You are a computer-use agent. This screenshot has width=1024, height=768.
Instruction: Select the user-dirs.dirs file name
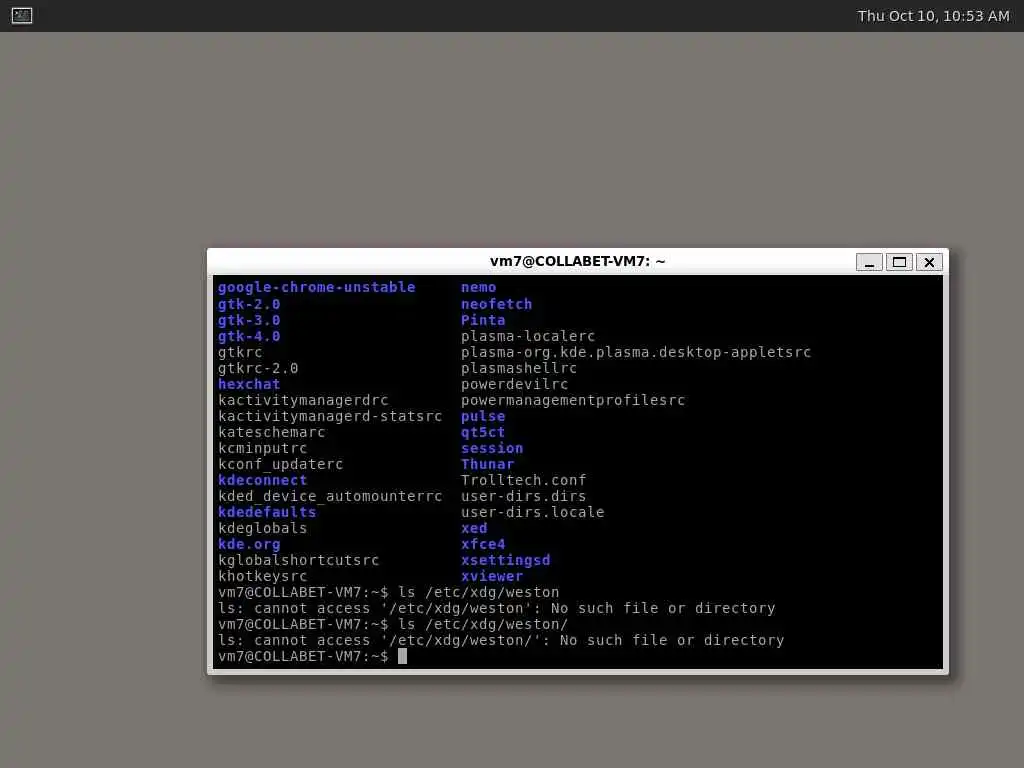click(x=524, y=496)
